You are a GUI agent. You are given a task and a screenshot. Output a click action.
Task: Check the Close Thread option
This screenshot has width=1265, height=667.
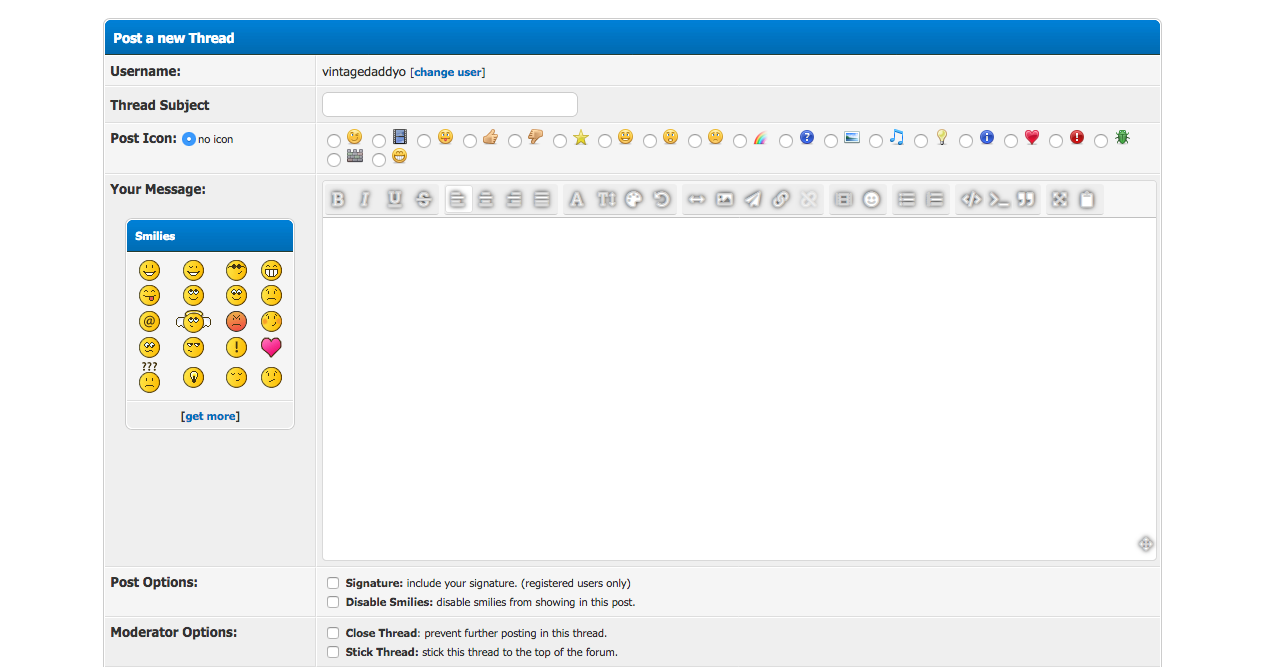point(333,633)
